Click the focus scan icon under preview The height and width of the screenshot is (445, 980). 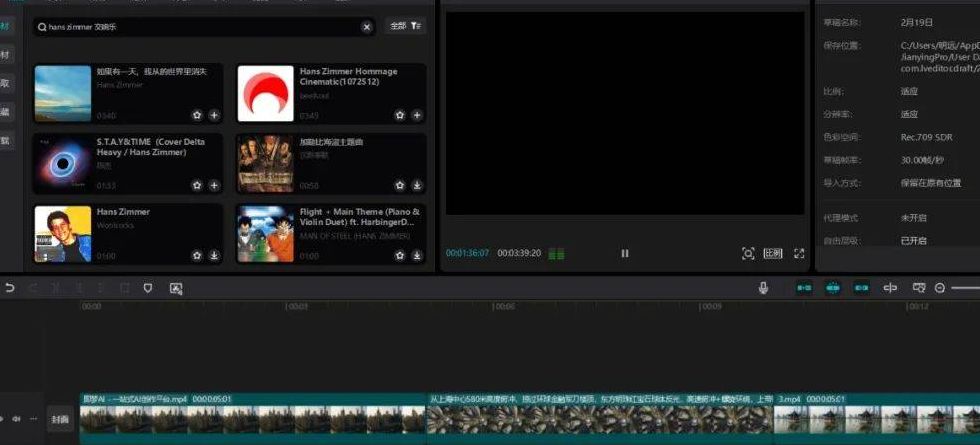click(x=748, y=254)
